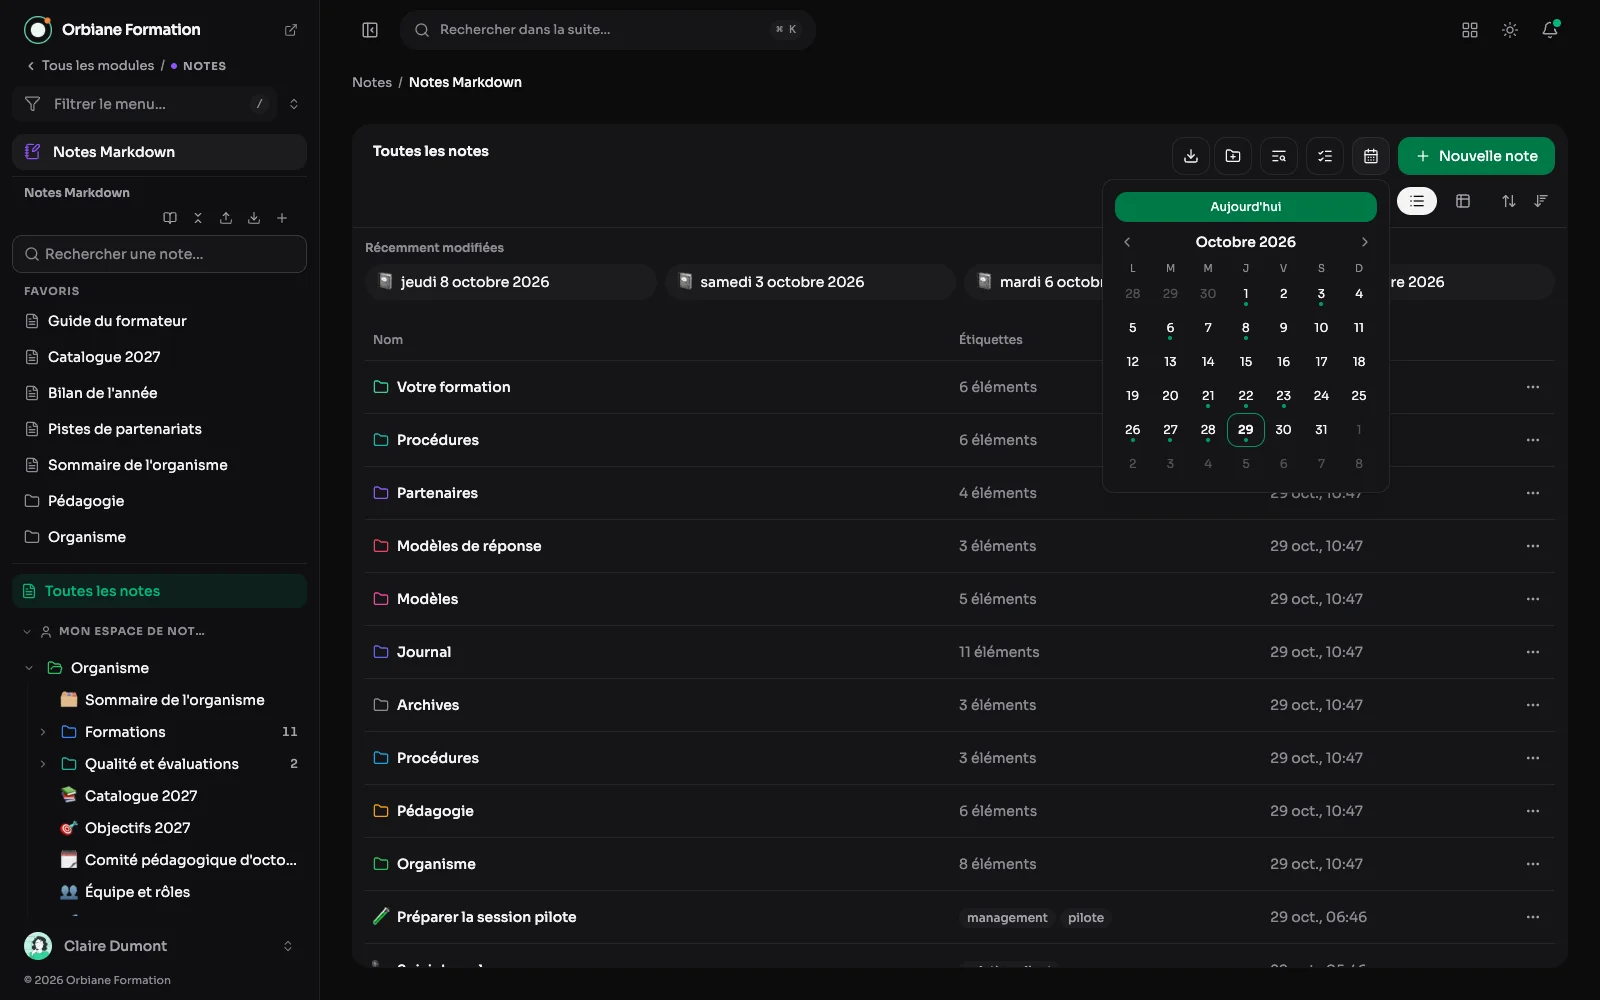Image resolution: width=1600 pixels, height=1000 pixels.
Task: Click the open book icon in sidebar
Action: 170,218
